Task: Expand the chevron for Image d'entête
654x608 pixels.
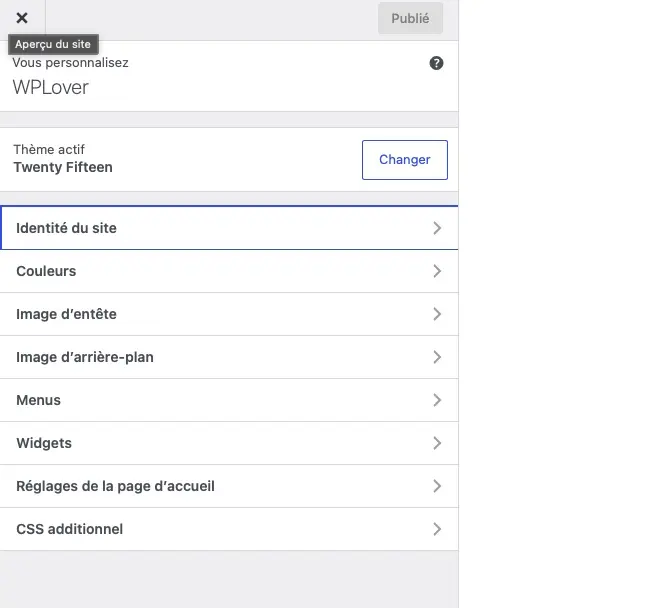Action: coord(437,314)
